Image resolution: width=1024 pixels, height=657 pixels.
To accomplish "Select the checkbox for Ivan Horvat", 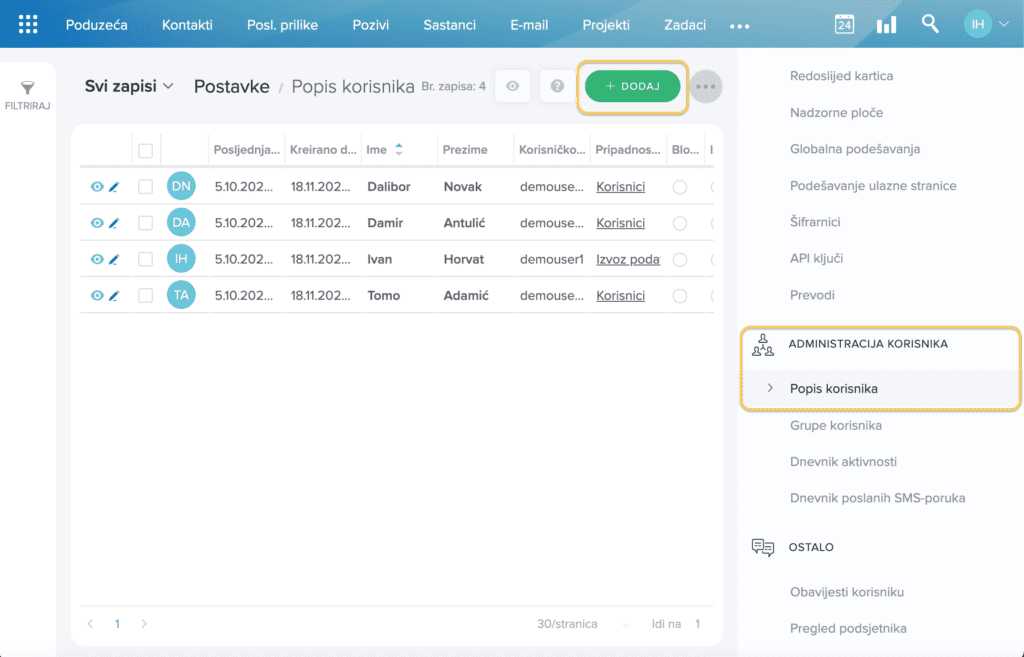I will point(146,259).
